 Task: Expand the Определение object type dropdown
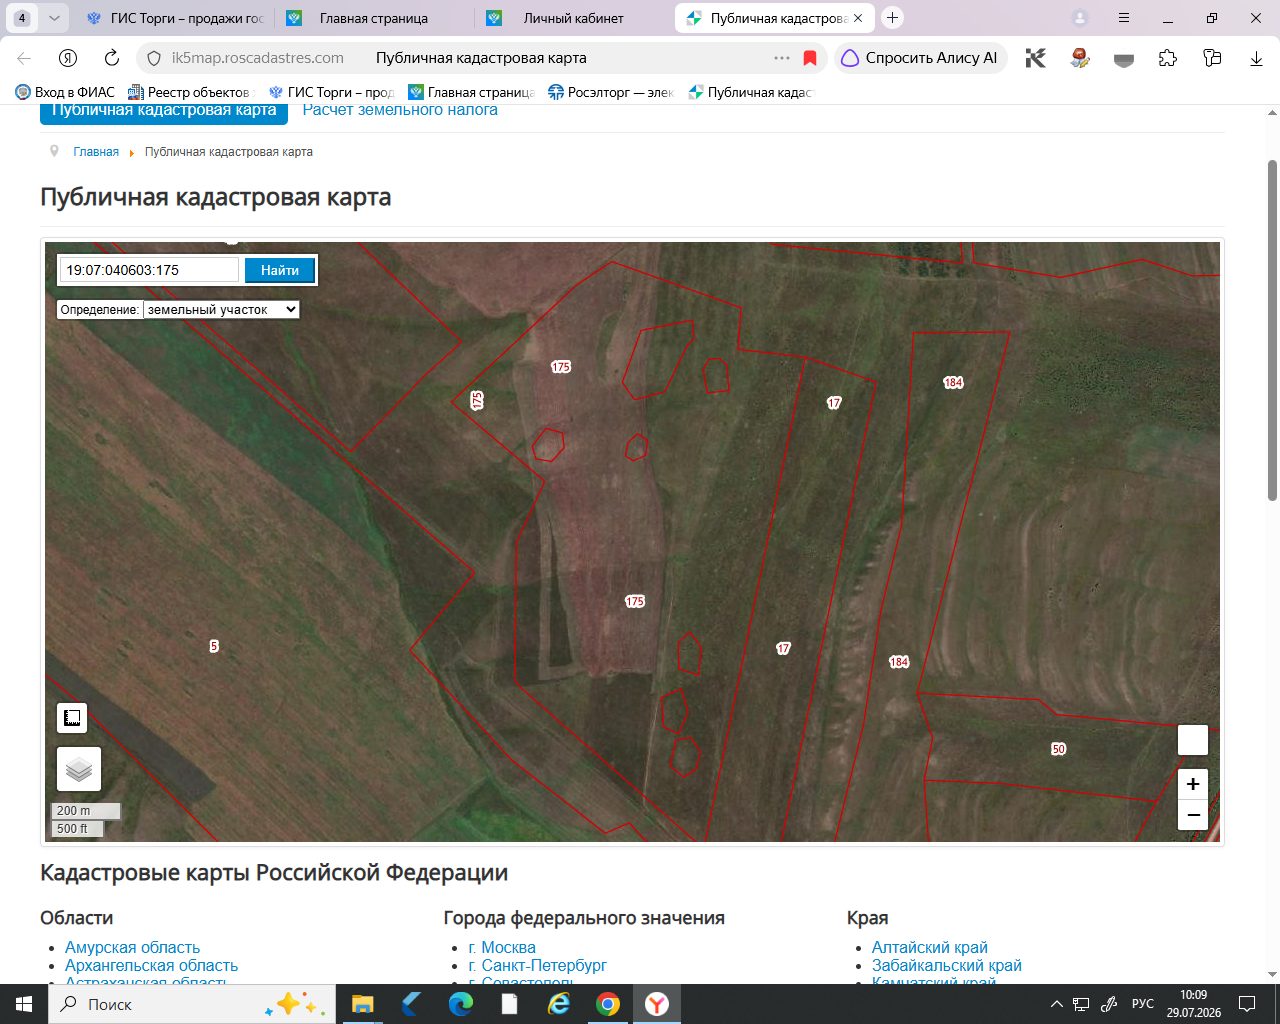pos(221,310)
